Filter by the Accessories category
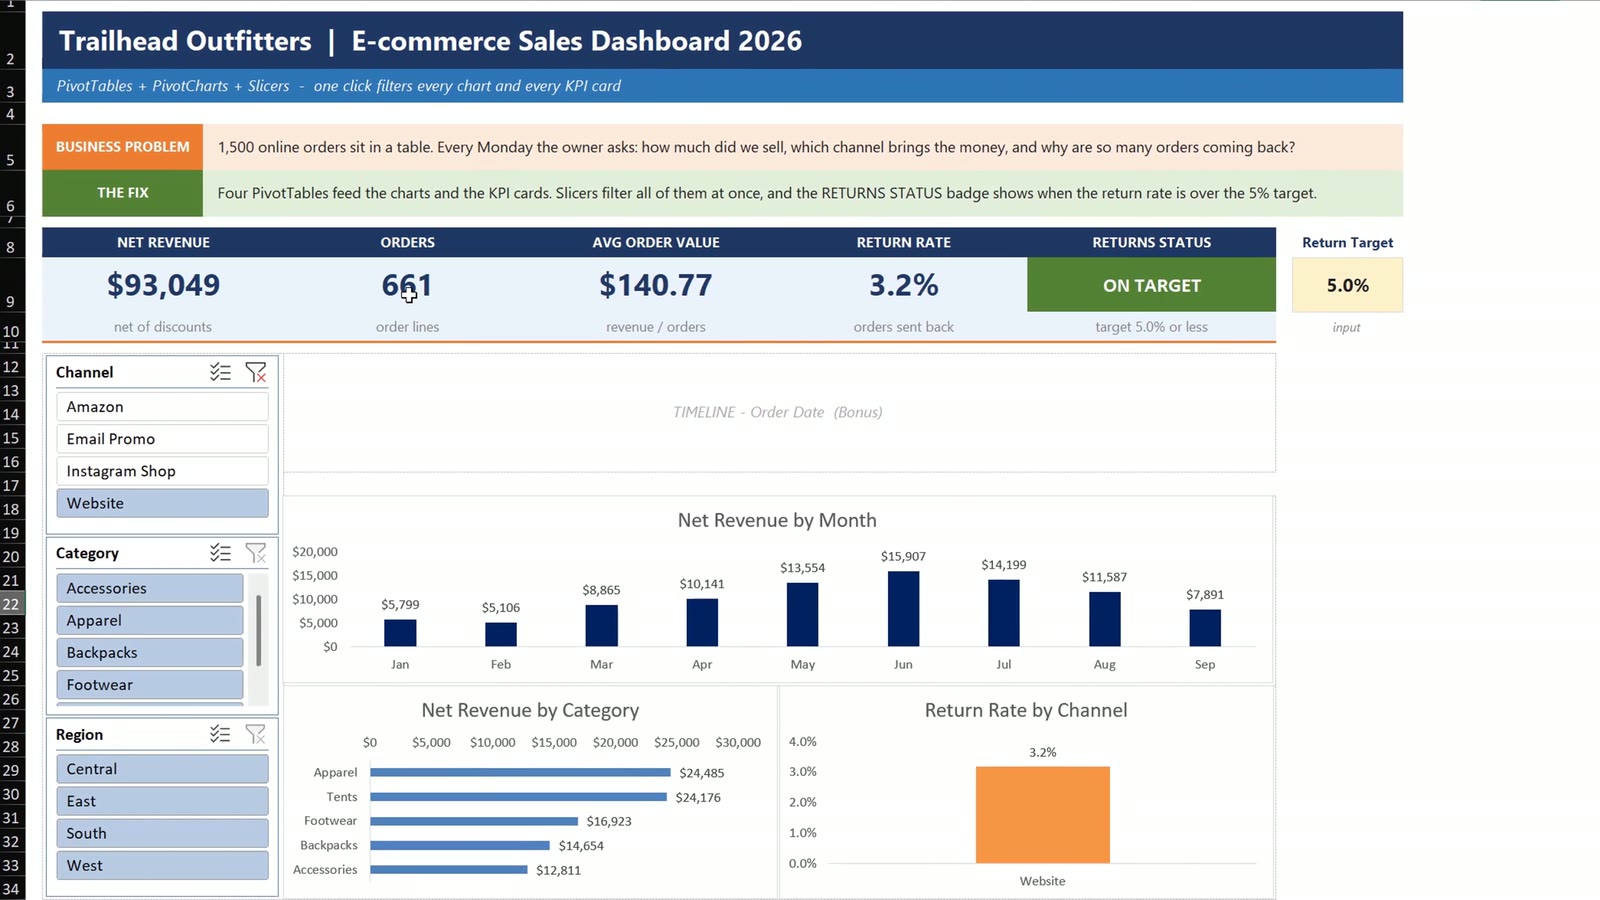1600x900 pixels. 150,588
